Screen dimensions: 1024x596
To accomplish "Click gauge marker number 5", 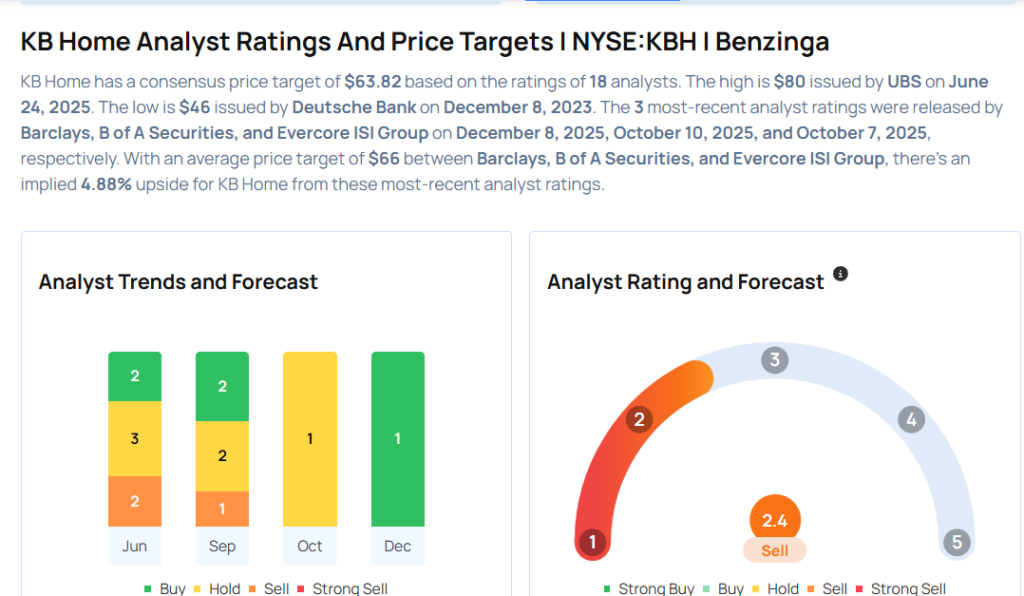I will 957,543.
